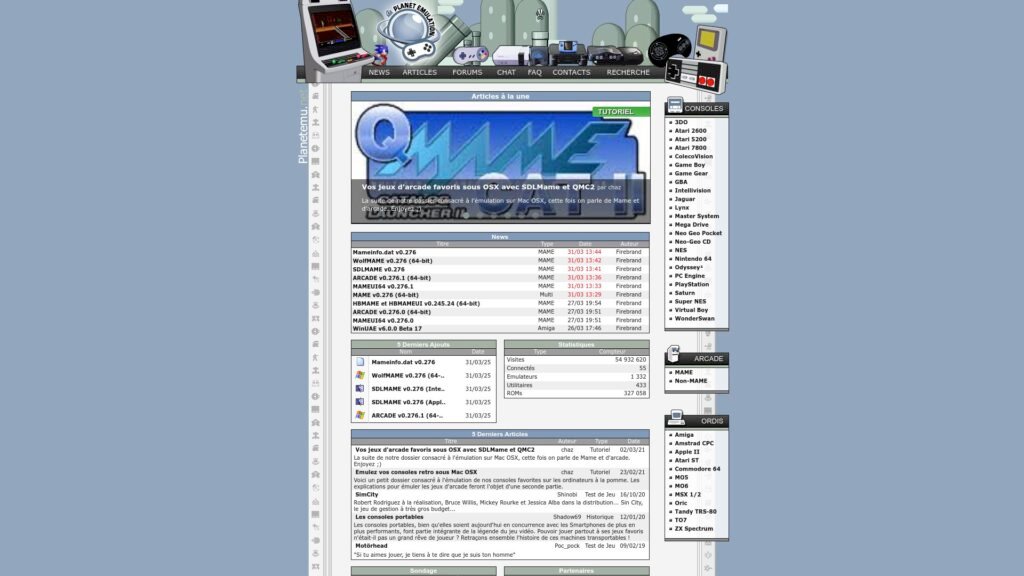Open WolfMAME v0.276 (64-.. in Derniers Ajouts
Image resolution: width=1024 pixels, height=576 pixels.
click(x=408, y=376)
